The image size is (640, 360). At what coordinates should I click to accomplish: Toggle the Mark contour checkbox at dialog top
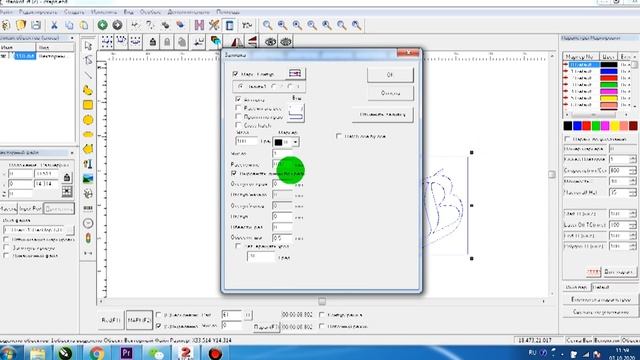[x=235, y=74]
